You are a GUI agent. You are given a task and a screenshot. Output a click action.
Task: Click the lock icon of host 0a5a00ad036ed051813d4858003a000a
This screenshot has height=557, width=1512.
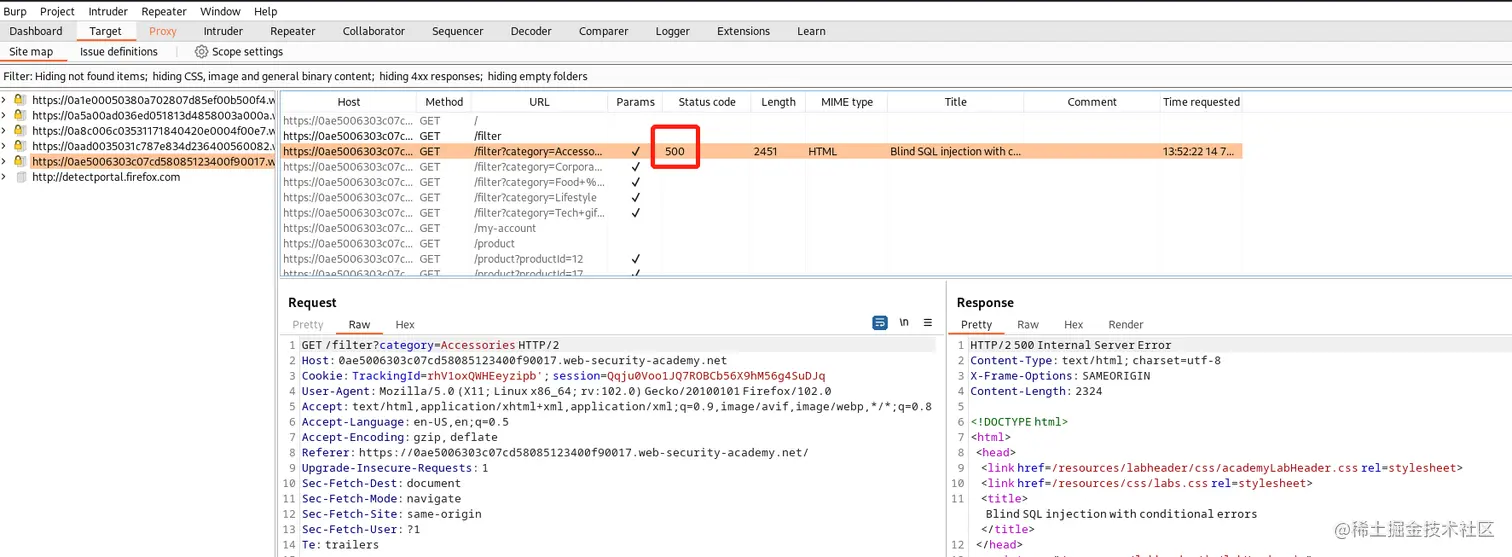tap(20, 115)
